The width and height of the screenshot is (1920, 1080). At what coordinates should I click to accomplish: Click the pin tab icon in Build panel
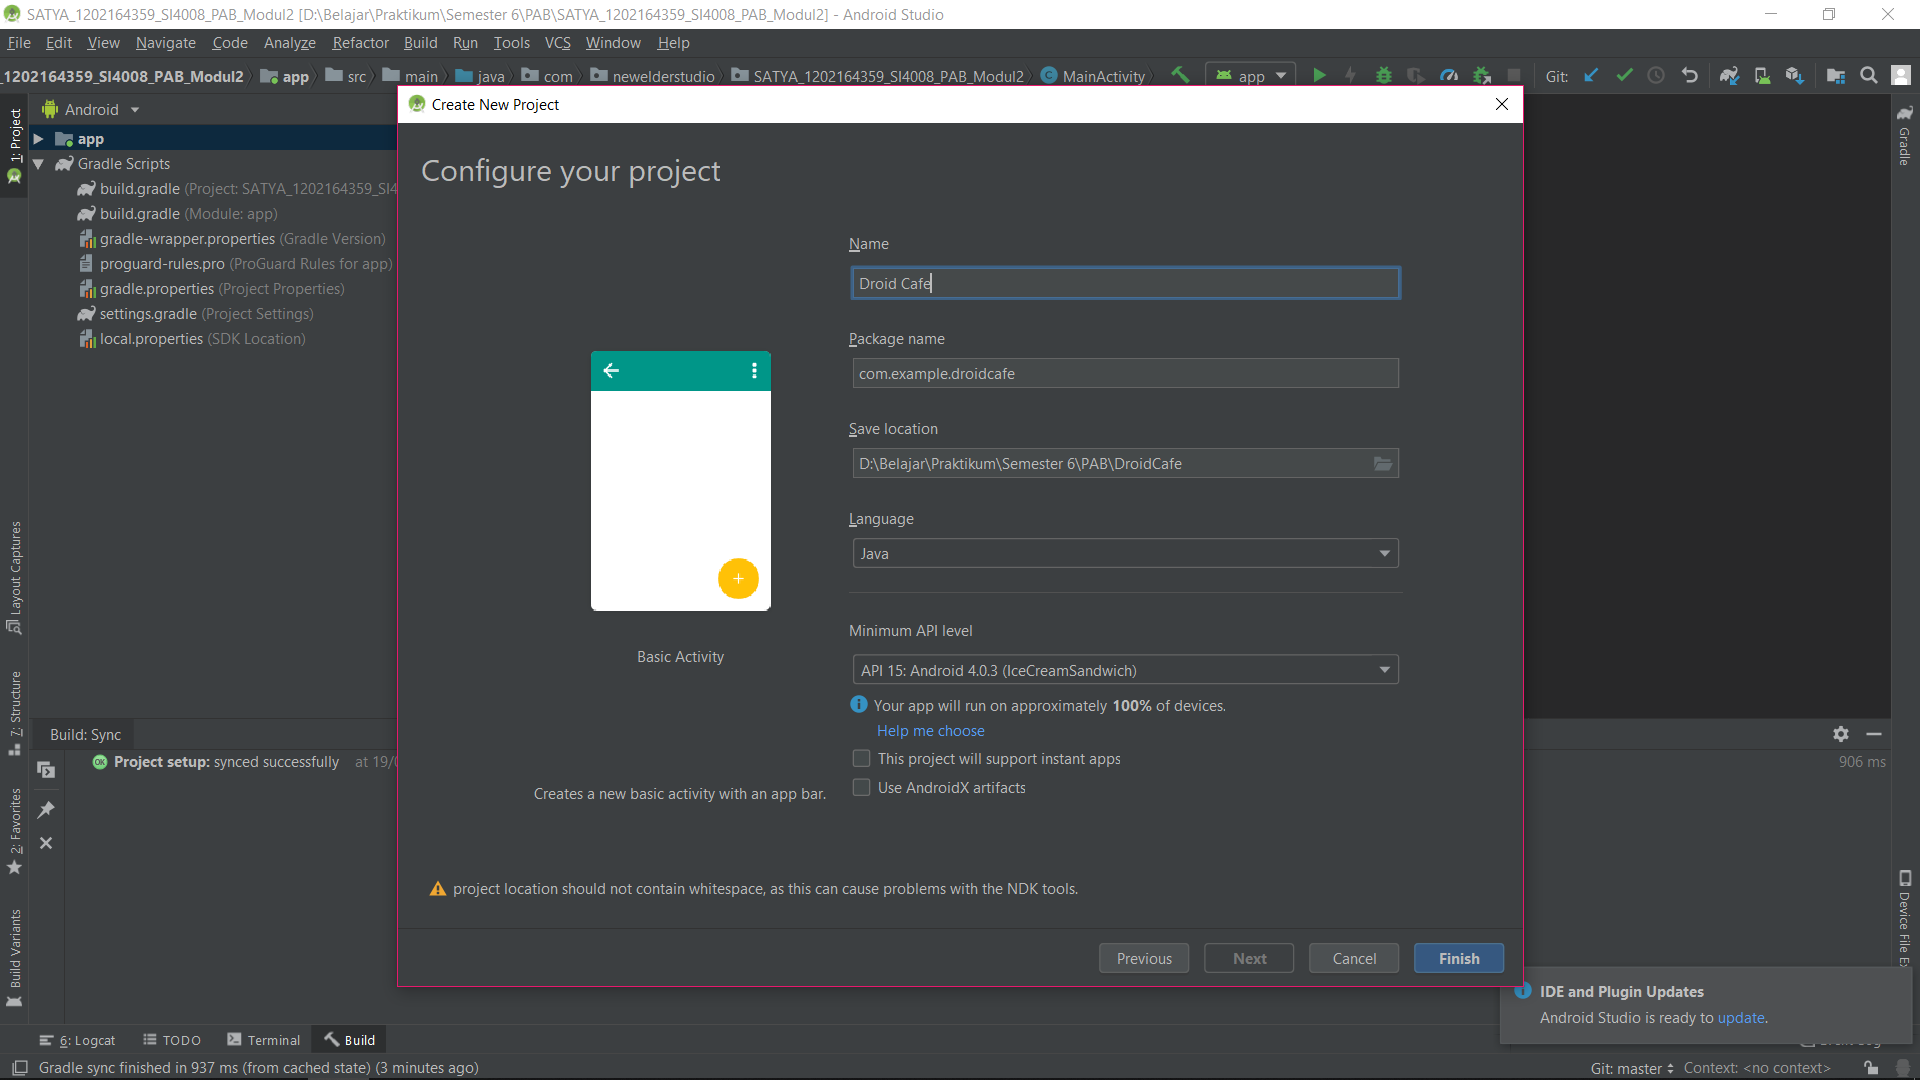pos(46,809)
